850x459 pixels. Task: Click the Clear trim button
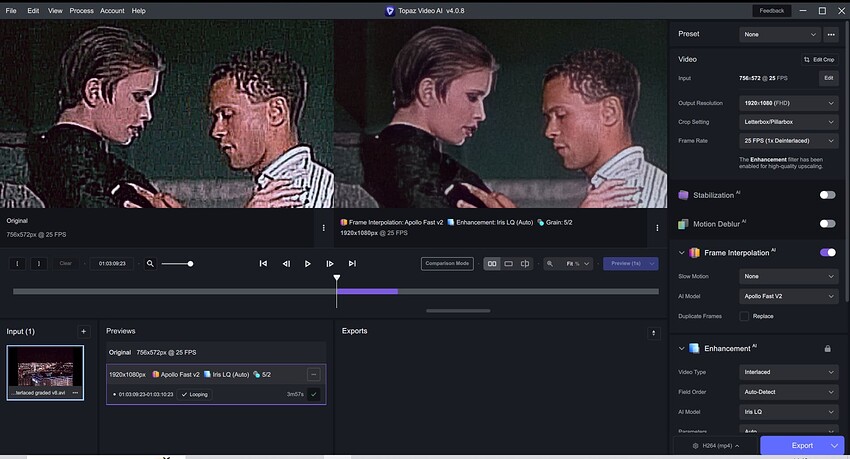[66, 263]
